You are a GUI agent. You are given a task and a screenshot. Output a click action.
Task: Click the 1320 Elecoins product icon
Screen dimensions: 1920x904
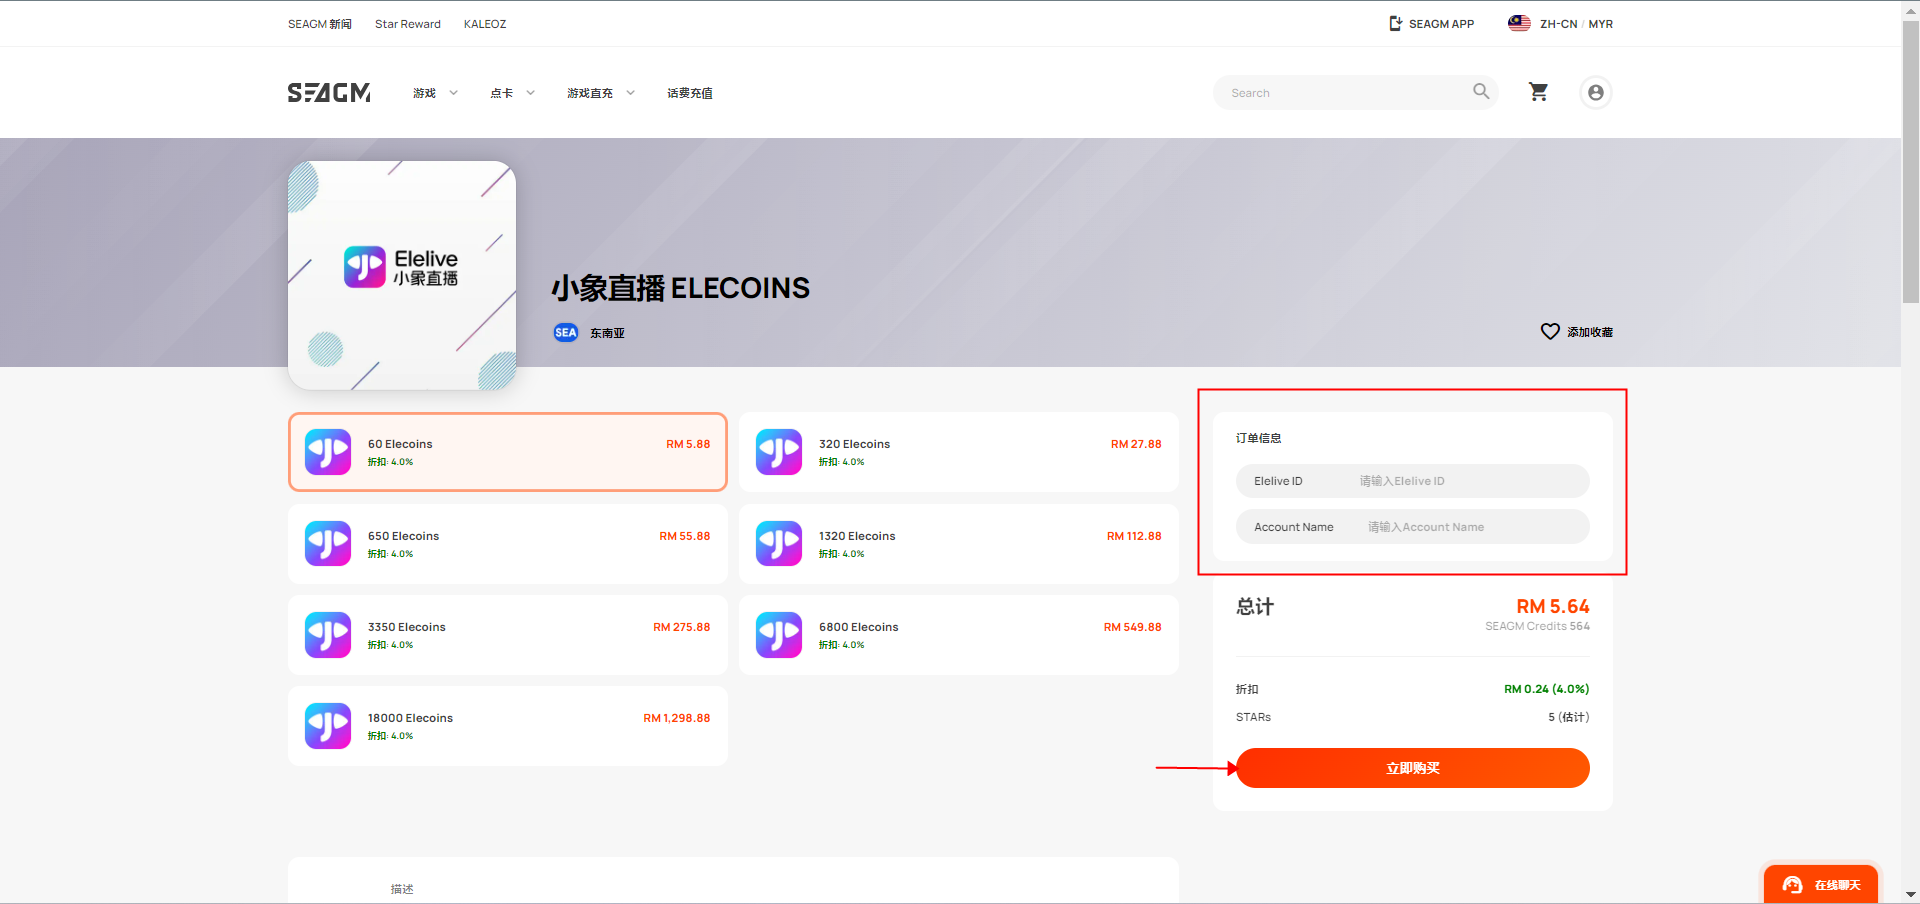[779, 543]
